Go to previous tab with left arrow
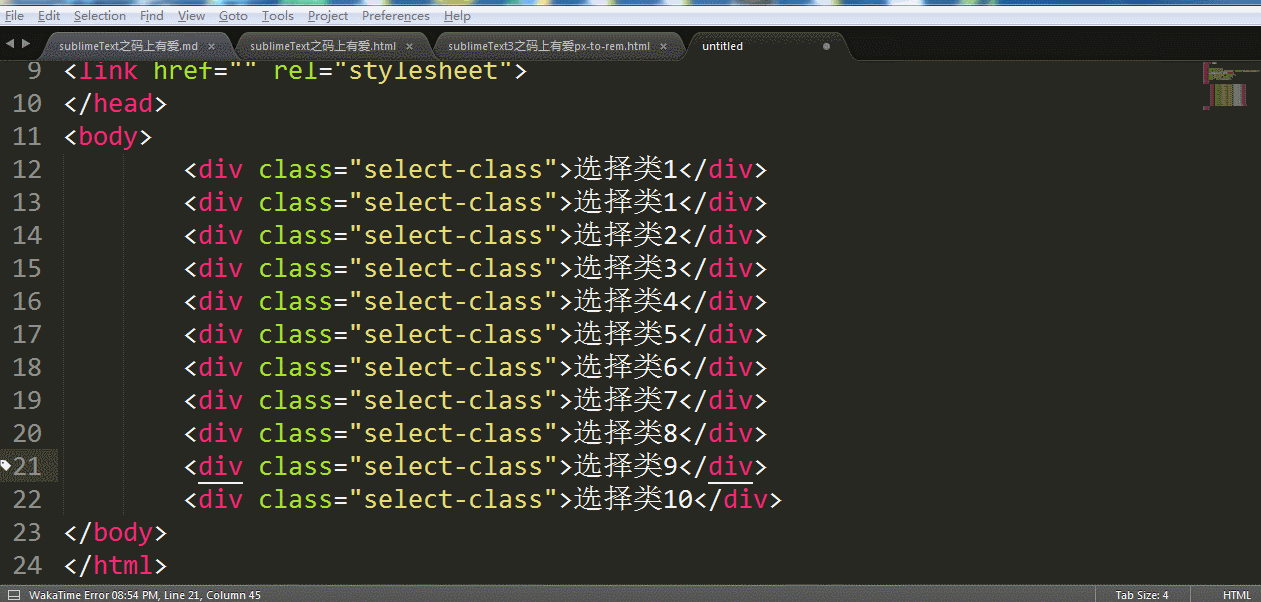This screenshot has width=1261, height=602. click(10, 44)
